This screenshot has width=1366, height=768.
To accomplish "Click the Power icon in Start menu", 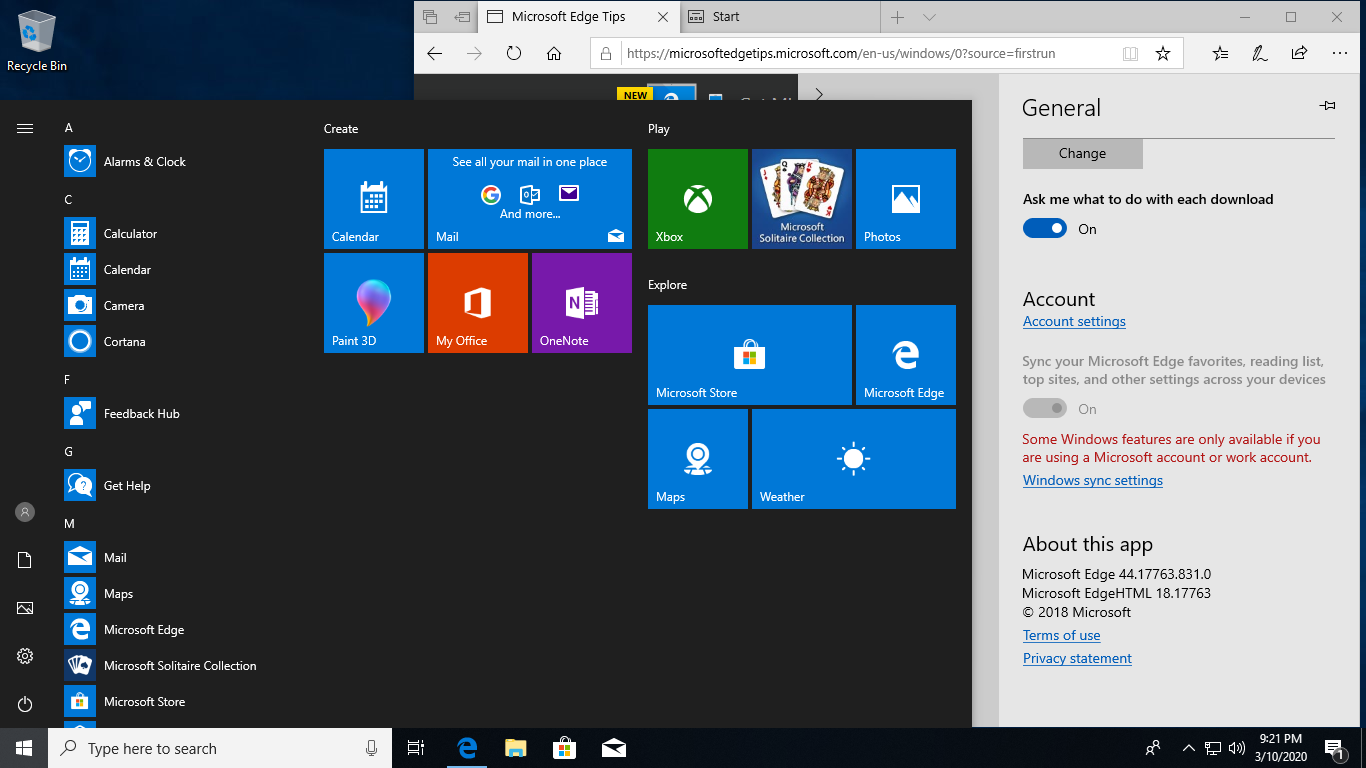I will coord(25,704).
